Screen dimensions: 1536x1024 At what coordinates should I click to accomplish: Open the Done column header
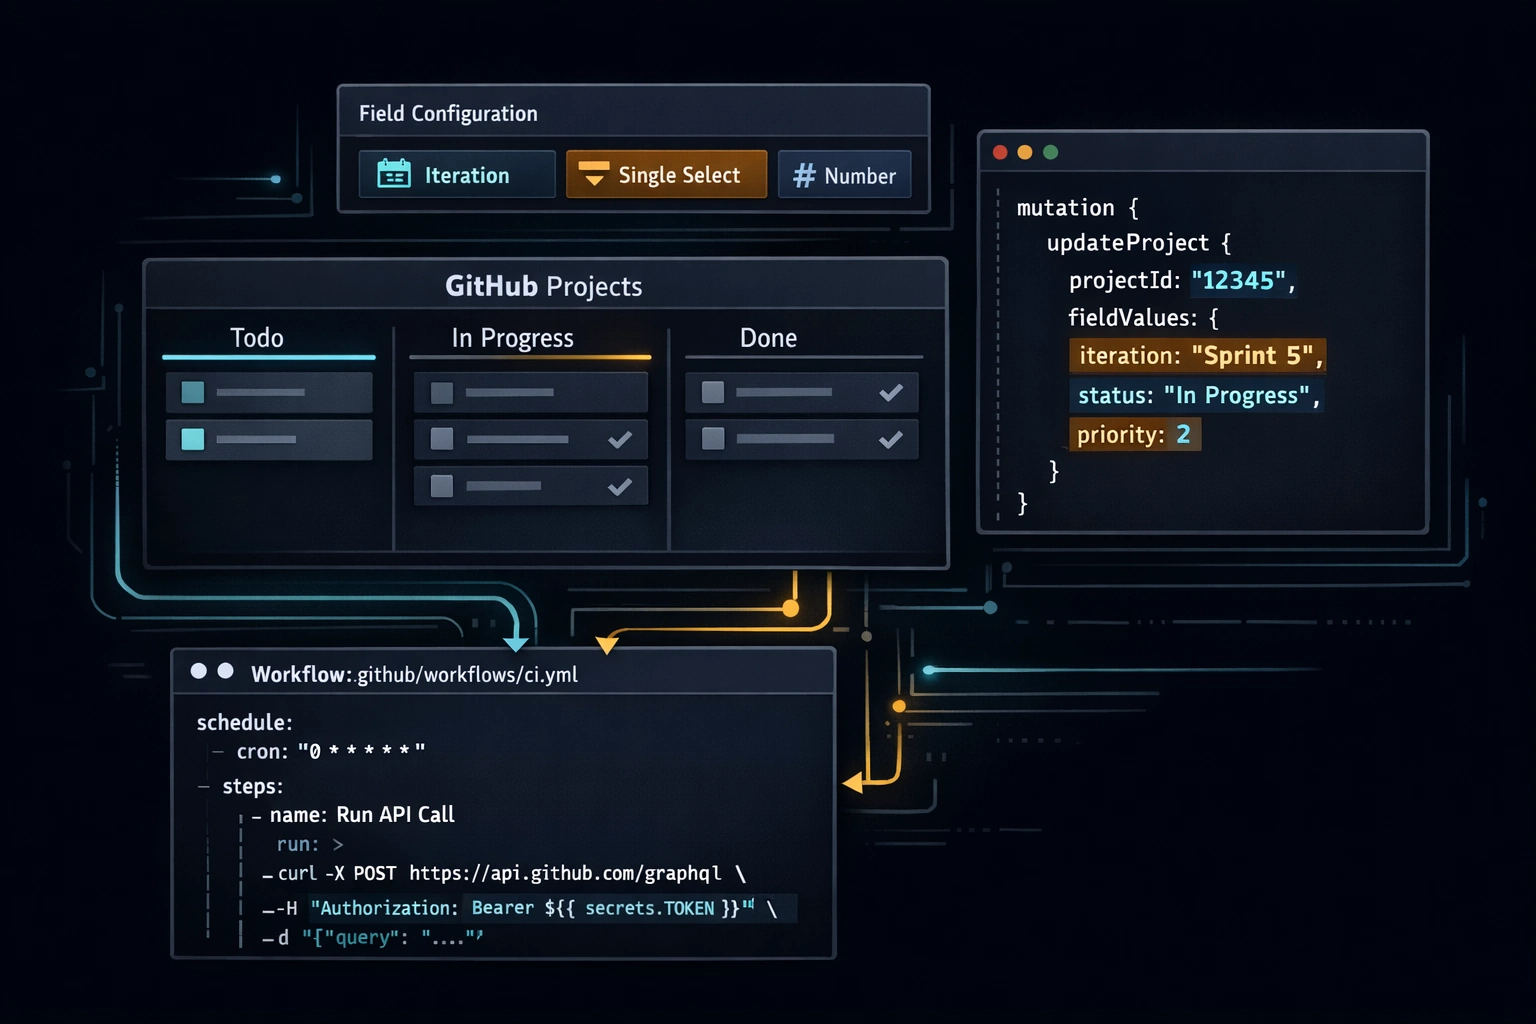coord(768,338)
